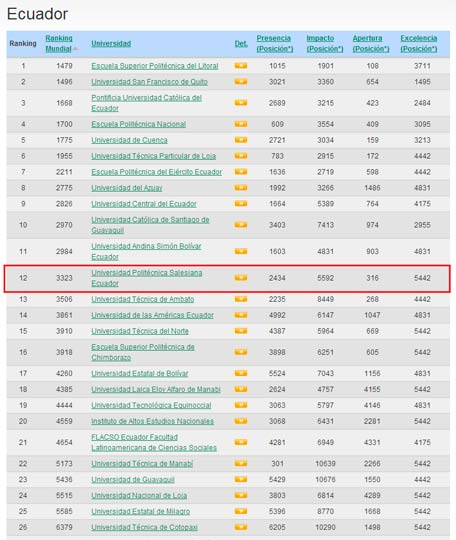Open details icon for Universidad Técnica Particular de Loja

point(241,156)
